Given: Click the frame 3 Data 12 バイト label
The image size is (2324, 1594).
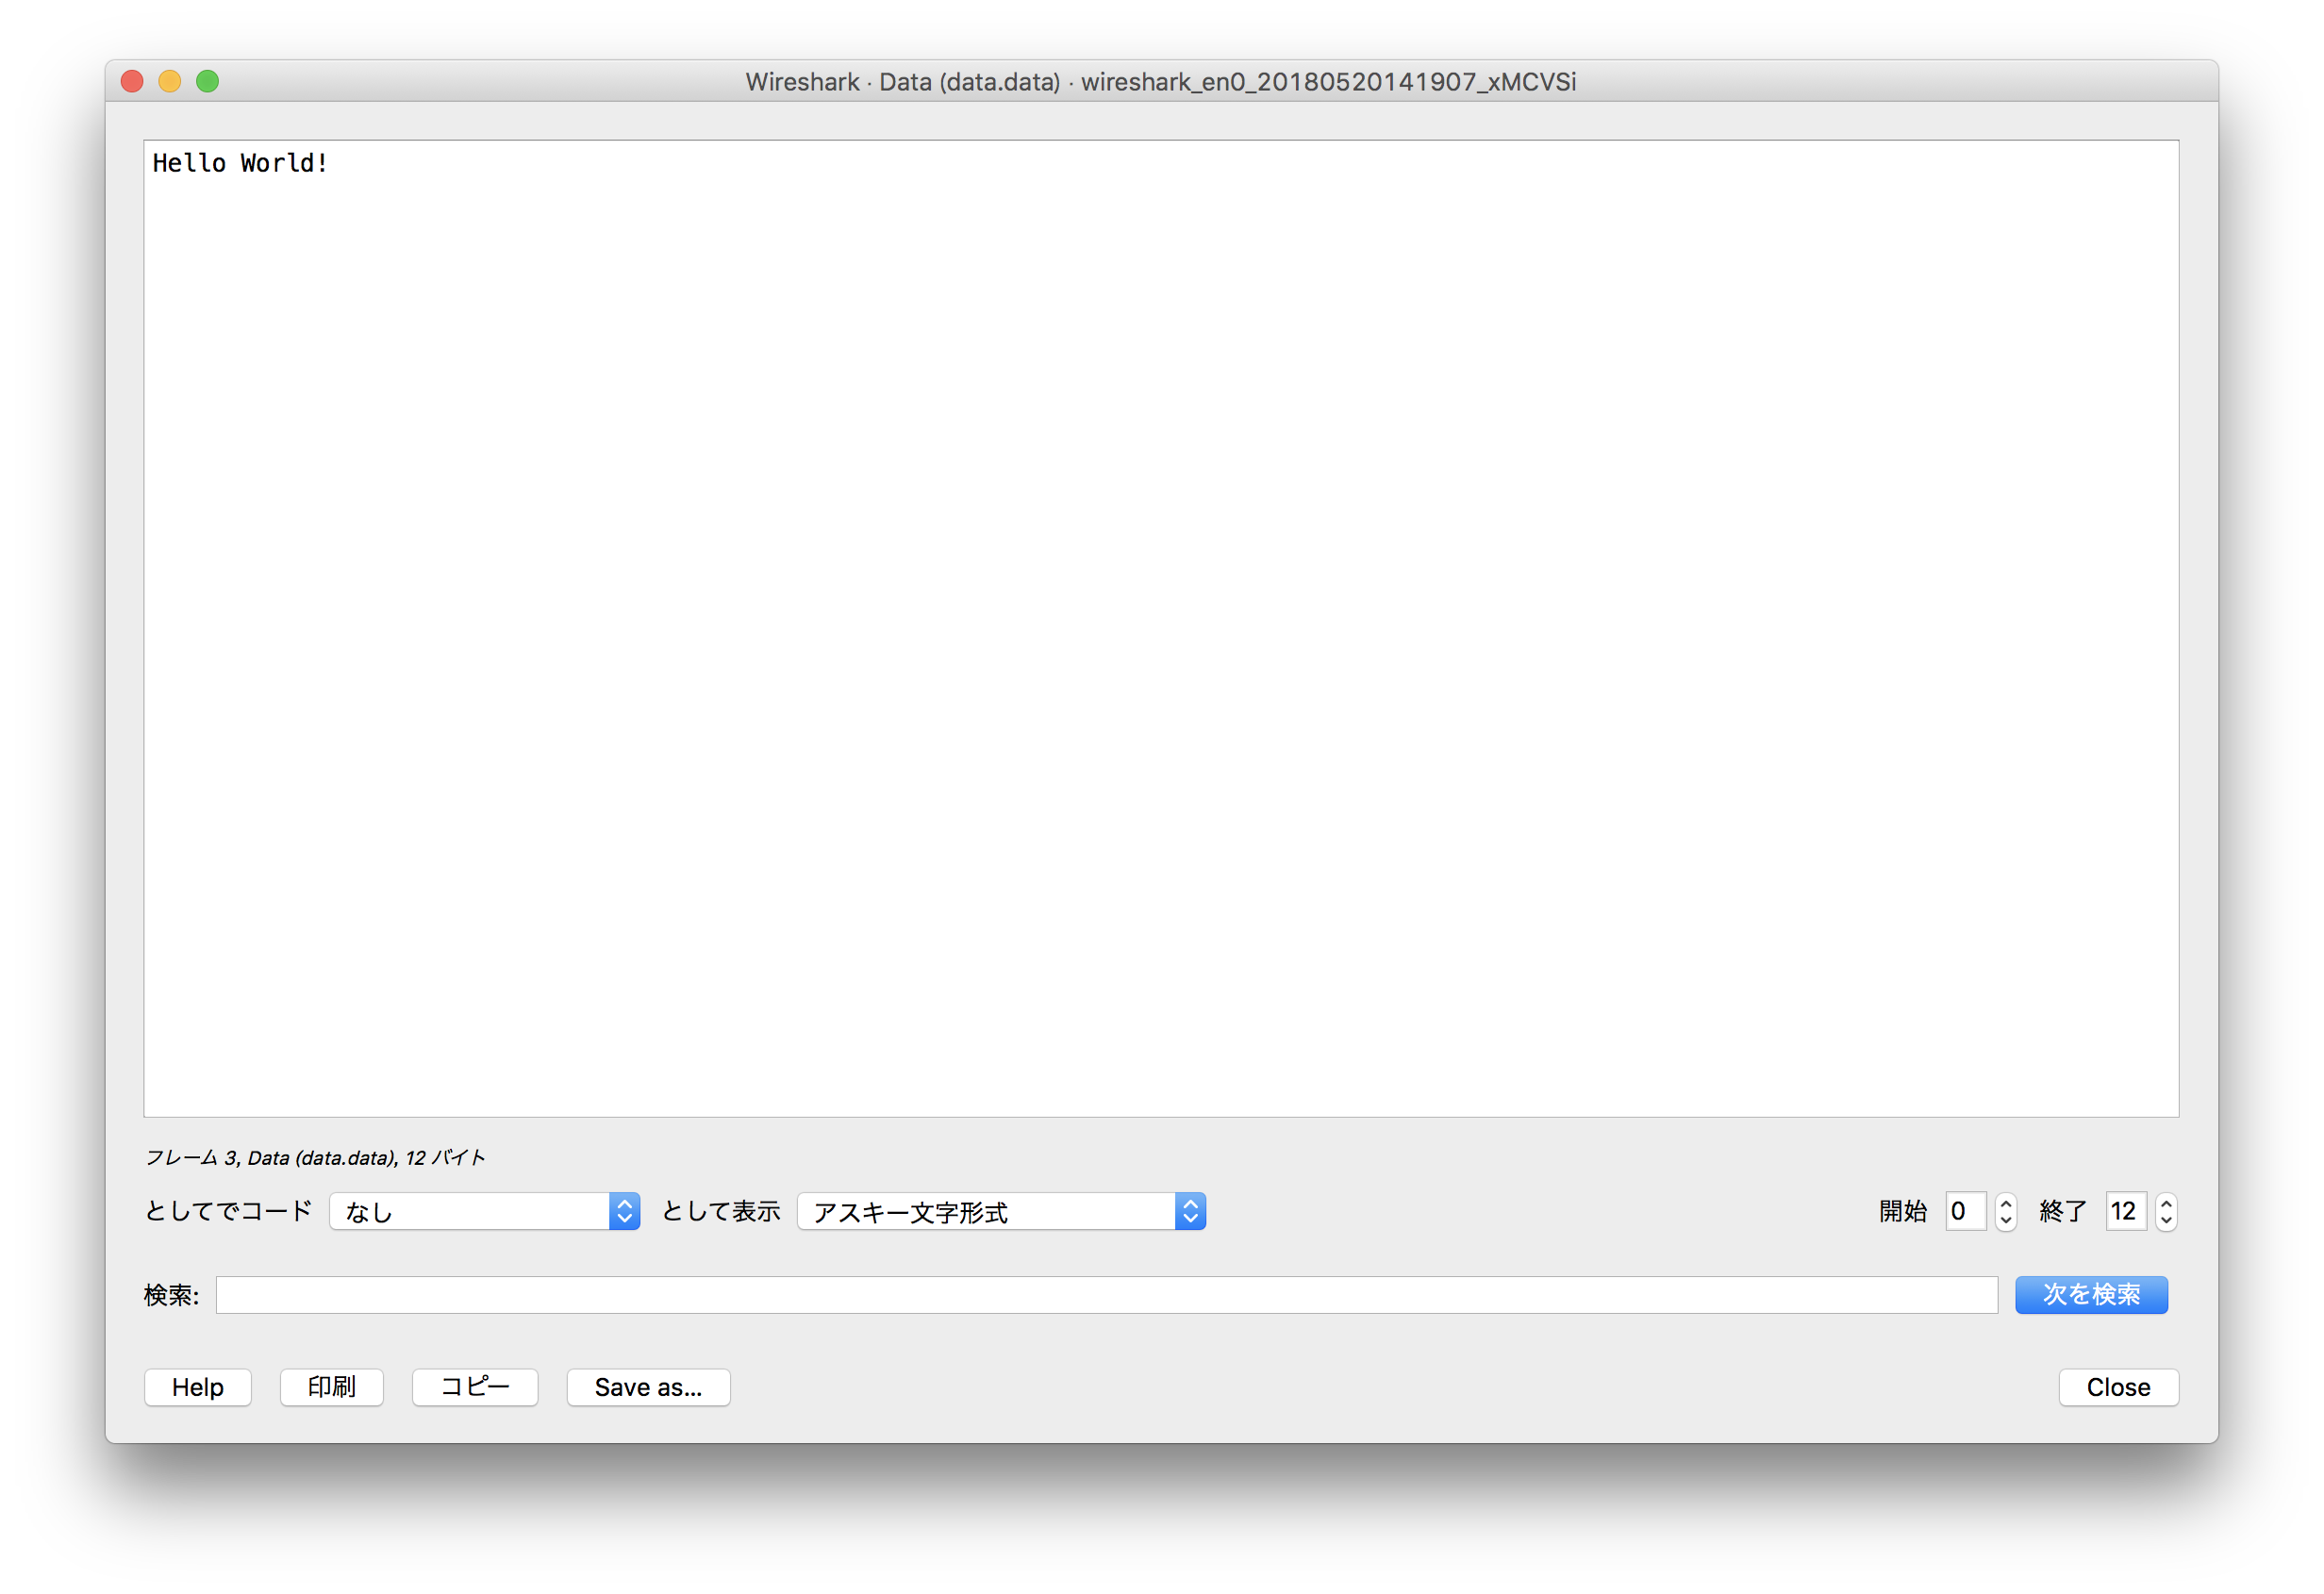Looking at the screenshot, I should 315,1157.
